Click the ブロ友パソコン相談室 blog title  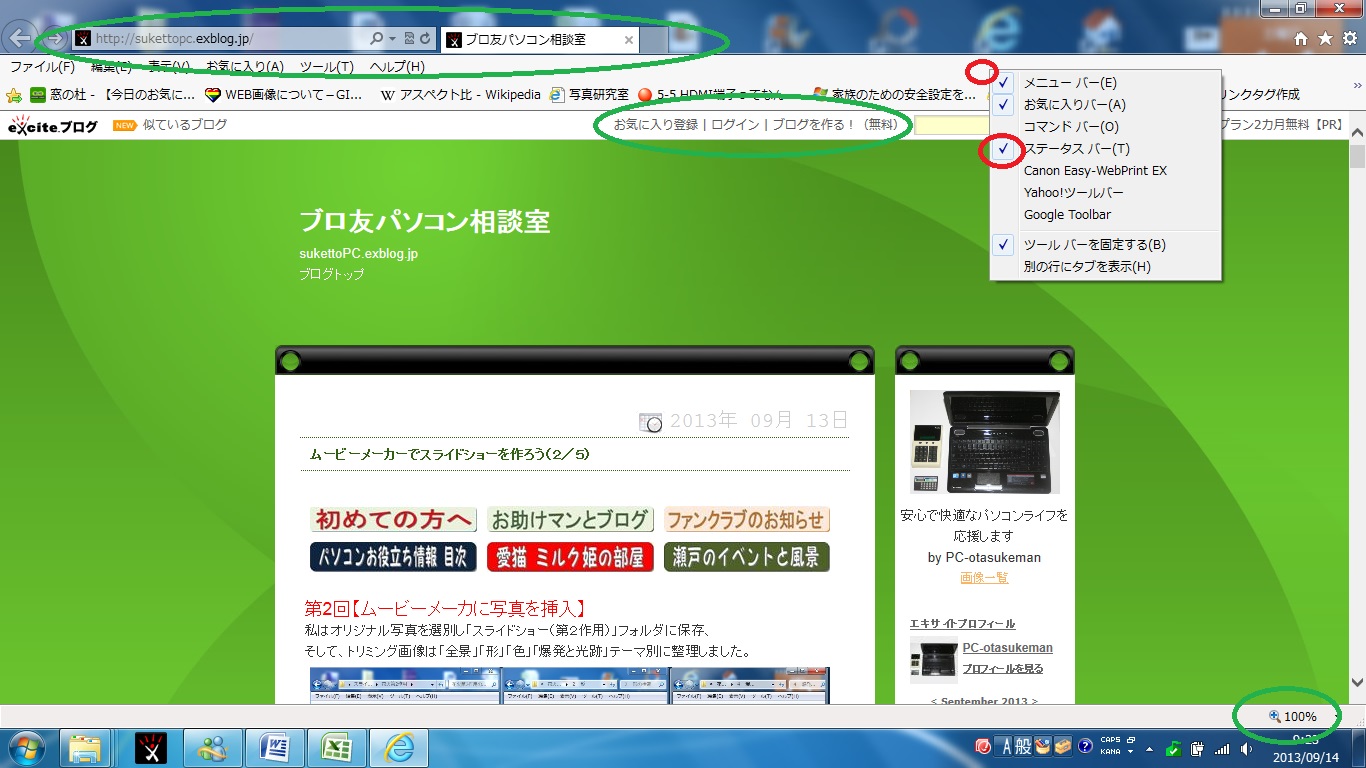(424, 222)
